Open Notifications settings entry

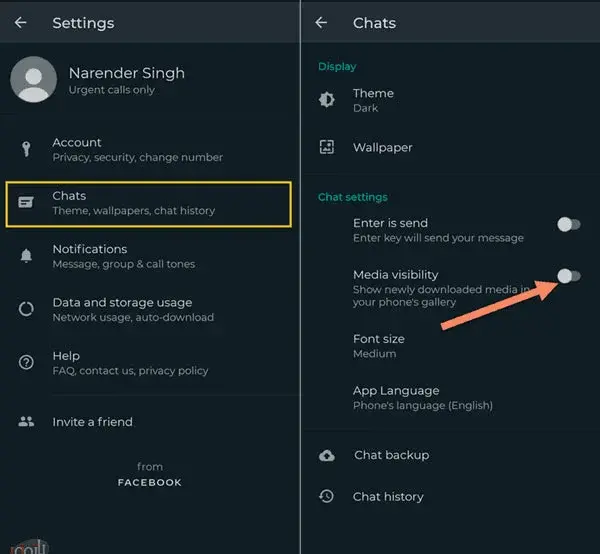[x=149, y=256]
